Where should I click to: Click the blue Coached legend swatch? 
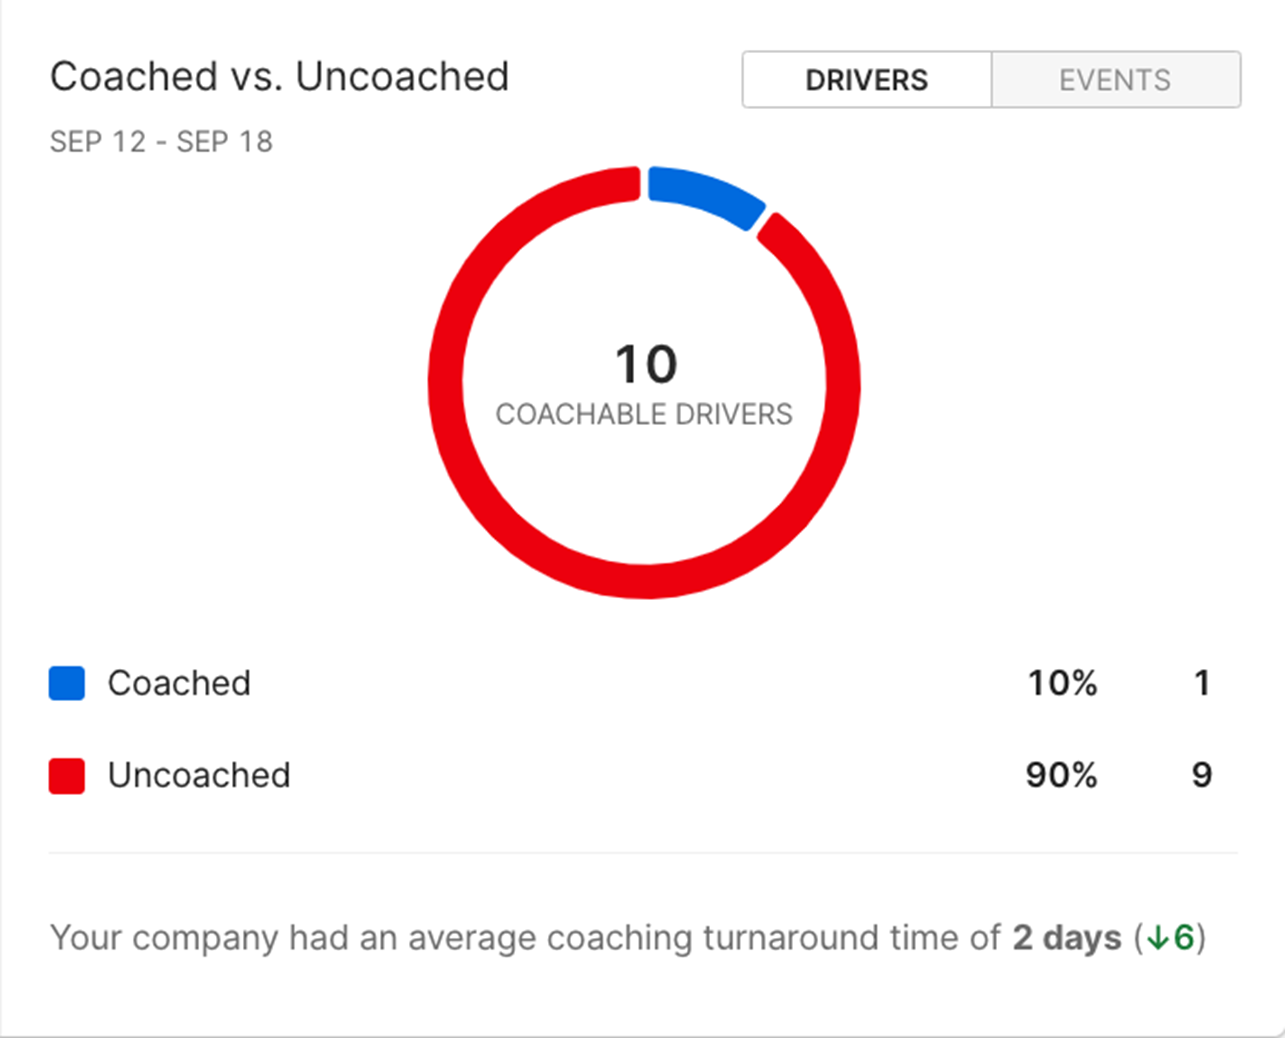click(67, 683)
